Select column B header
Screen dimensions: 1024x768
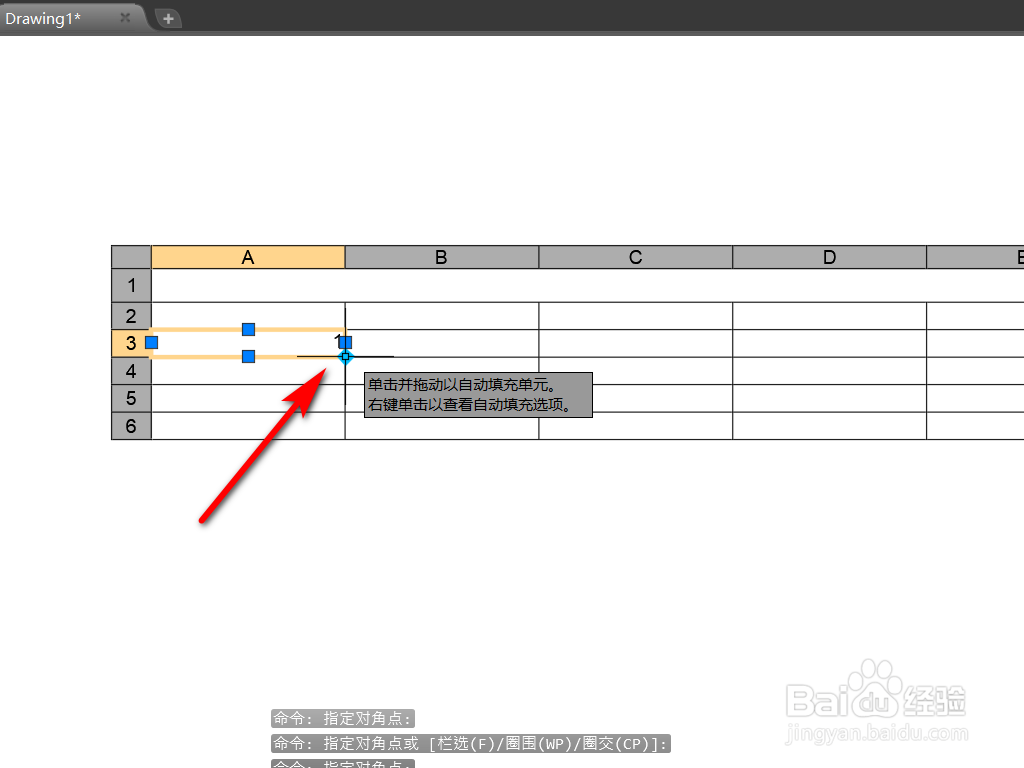coord(441,257)
